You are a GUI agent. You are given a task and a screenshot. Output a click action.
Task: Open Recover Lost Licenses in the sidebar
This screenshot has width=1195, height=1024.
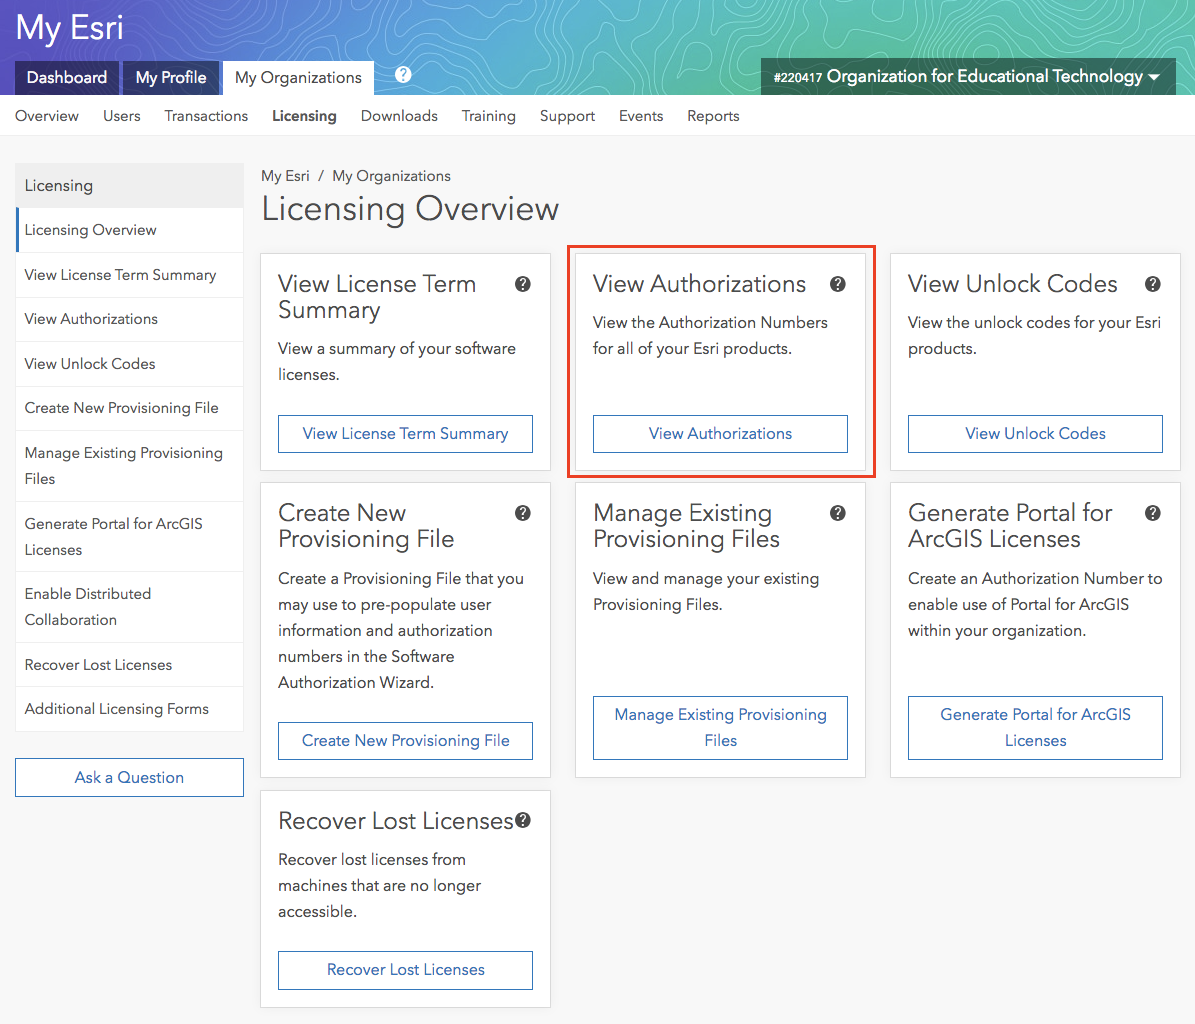point(130,665)
